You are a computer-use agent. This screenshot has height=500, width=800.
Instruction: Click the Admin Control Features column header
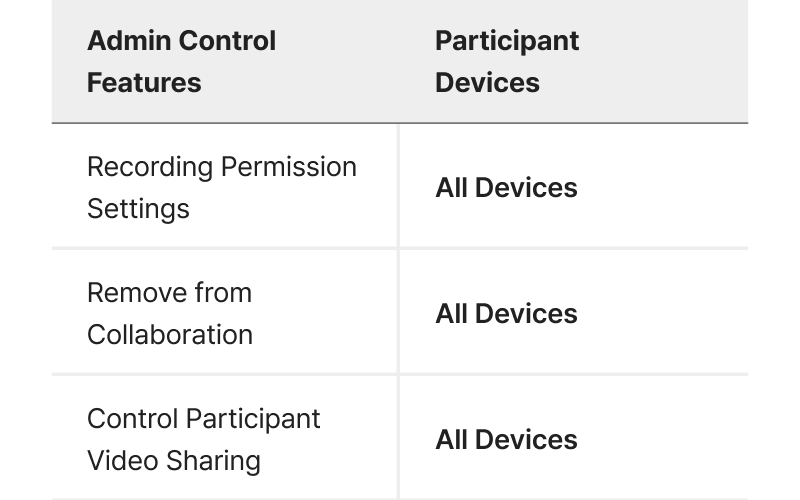[x=181, y=62]
